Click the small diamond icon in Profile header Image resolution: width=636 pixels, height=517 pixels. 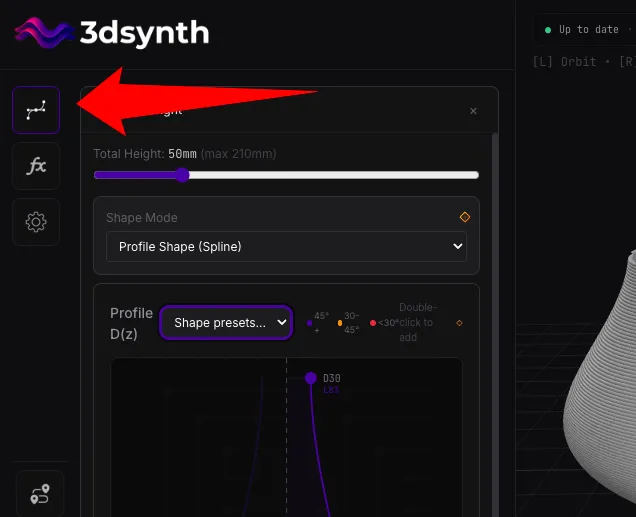459,323
